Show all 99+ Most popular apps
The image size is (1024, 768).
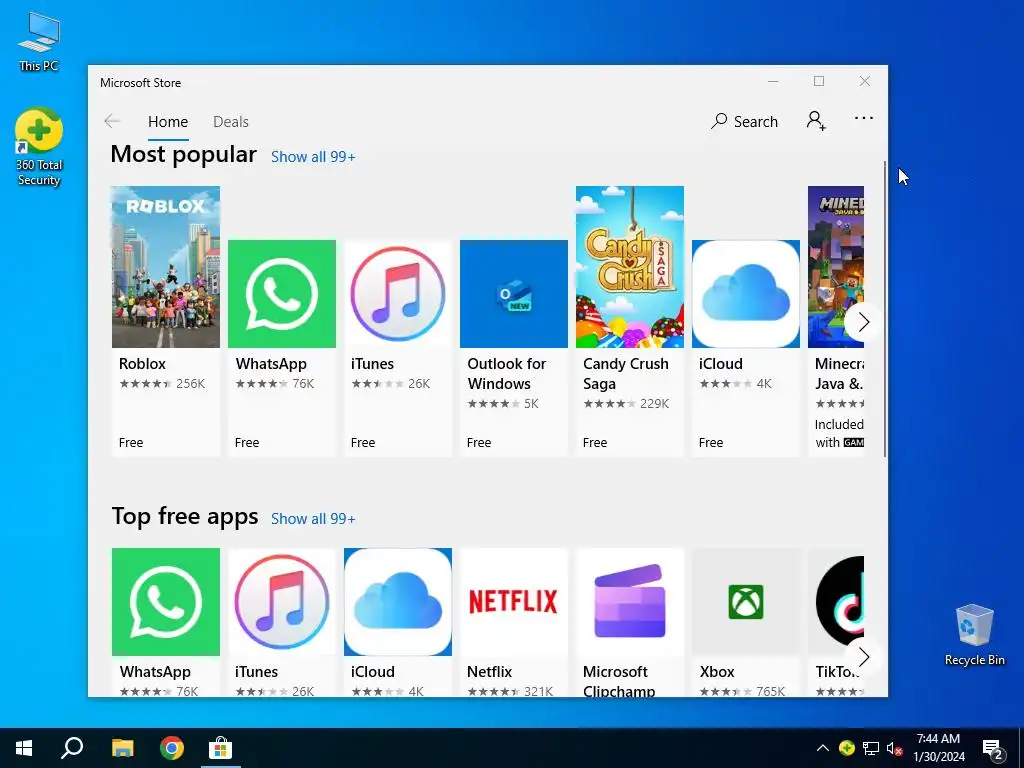pos(313,157)
